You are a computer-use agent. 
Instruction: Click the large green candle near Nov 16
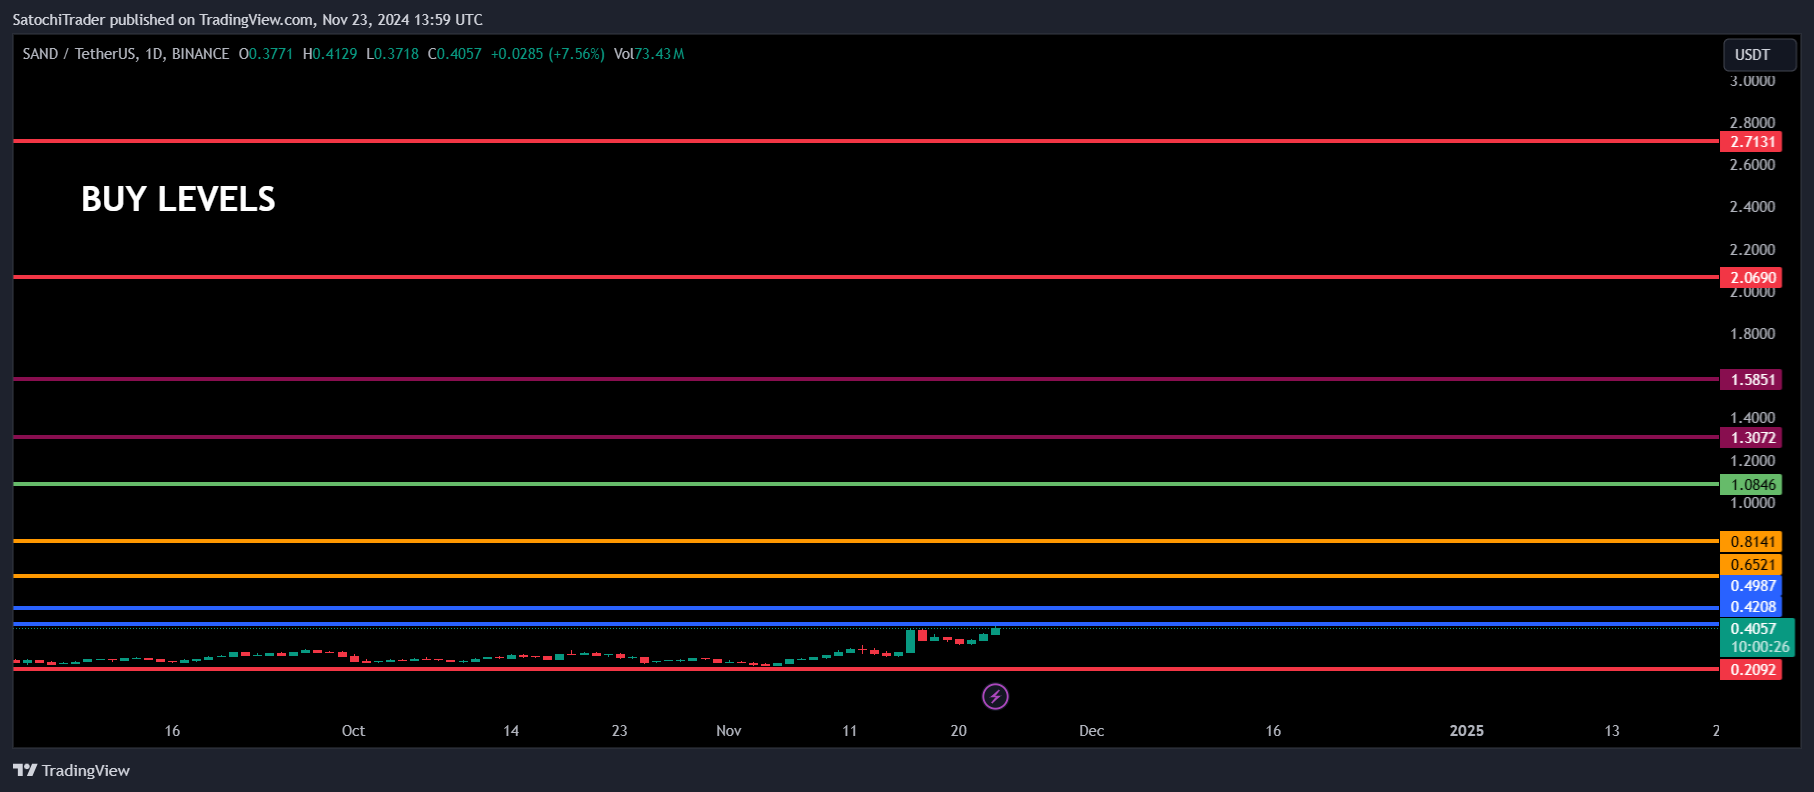coord(911,640)
